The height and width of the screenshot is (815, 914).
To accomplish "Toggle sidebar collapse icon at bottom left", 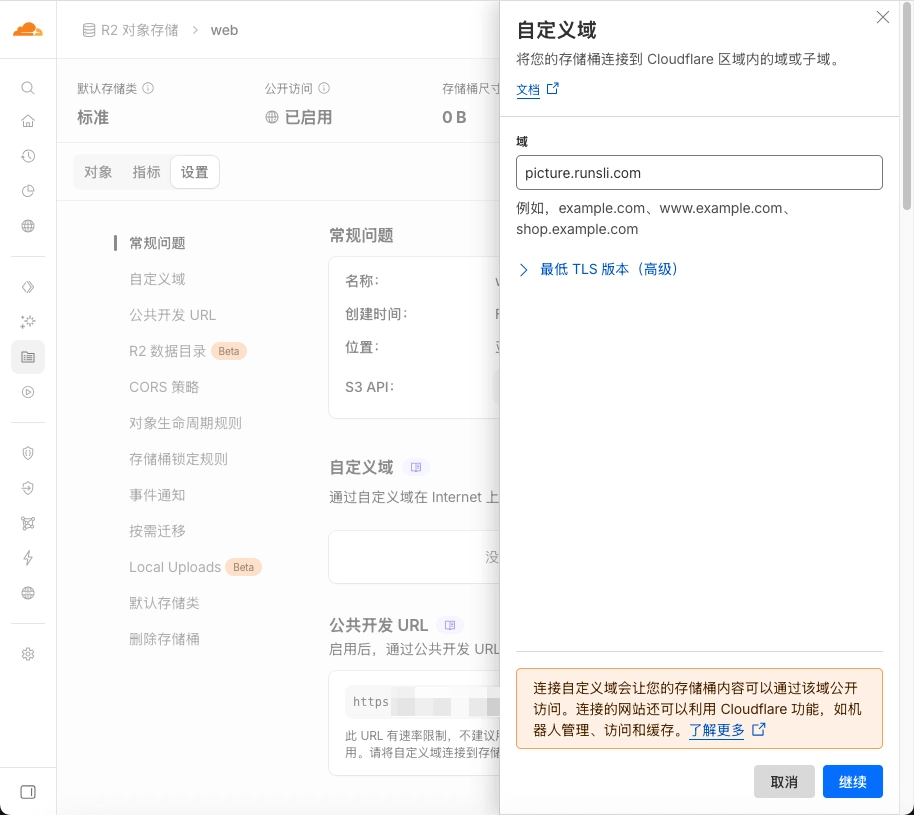I will coord(28,792).
